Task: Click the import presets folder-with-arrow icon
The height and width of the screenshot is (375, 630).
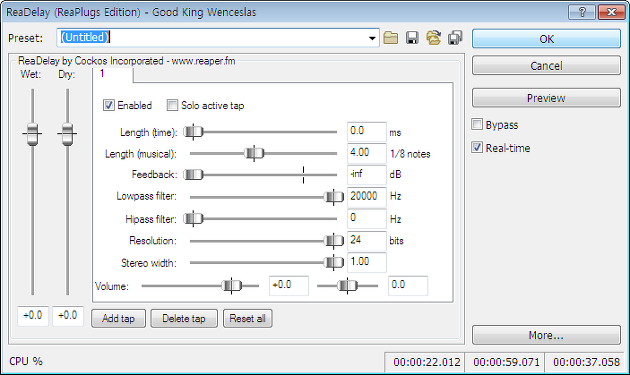Action: click(x=434, y=38)
